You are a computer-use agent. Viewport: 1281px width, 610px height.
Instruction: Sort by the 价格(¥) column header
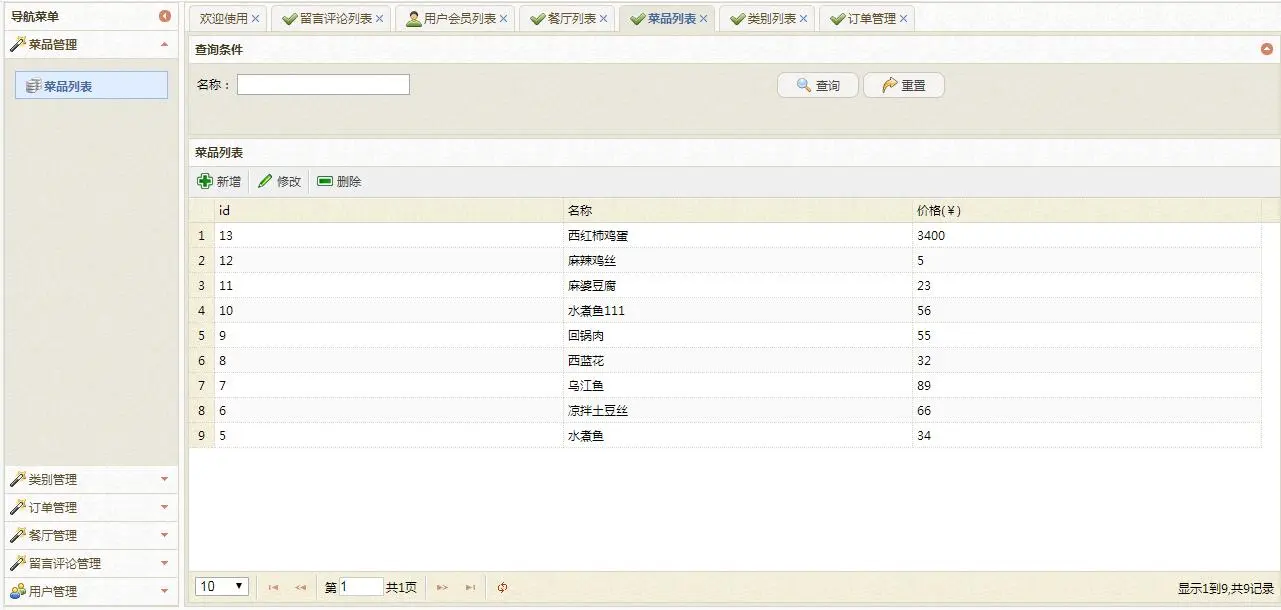(x=1087, y=210)
